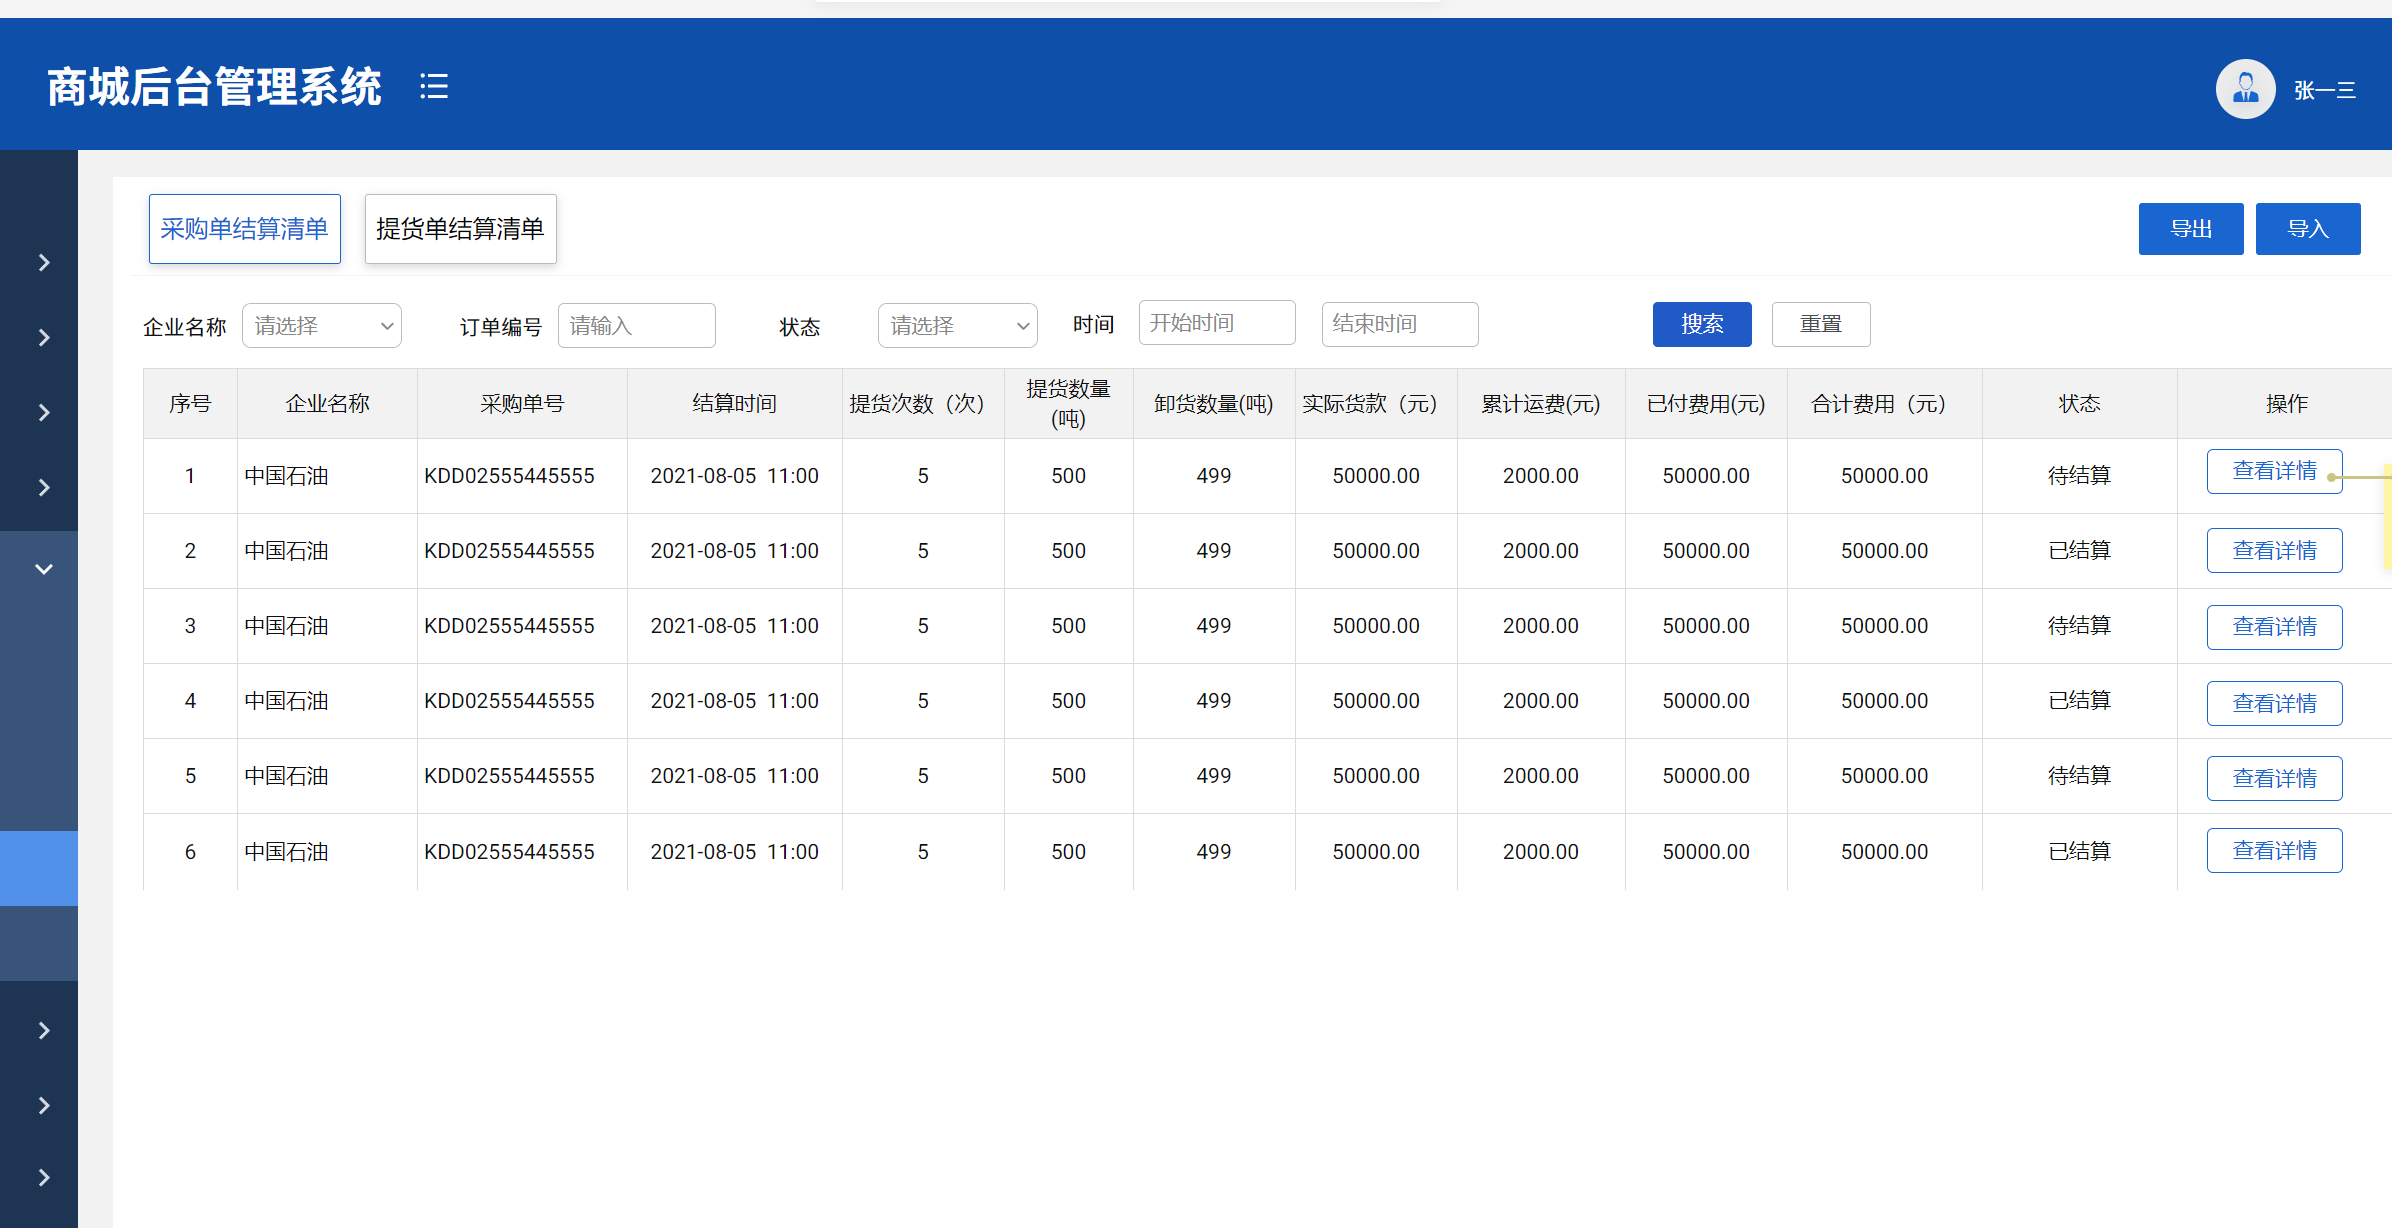
Task: Expand the third sidebar chevron item
Action: [44, 412]
